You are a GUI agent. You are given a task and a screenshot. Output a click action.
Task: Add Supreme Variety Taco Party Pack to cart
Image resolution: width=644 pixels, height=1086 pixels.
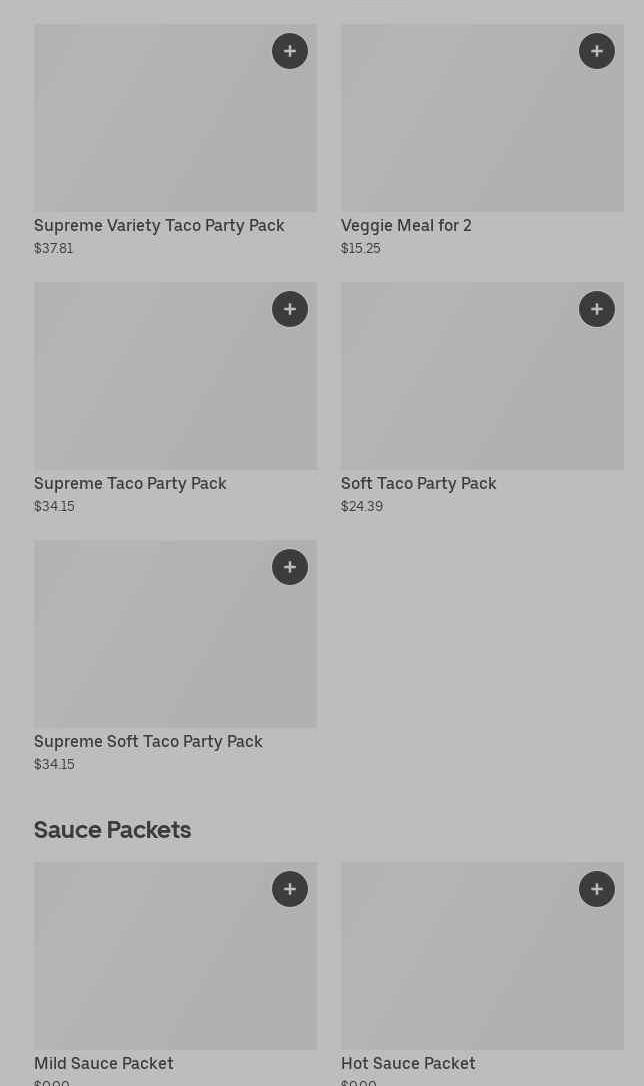point(290,51)
